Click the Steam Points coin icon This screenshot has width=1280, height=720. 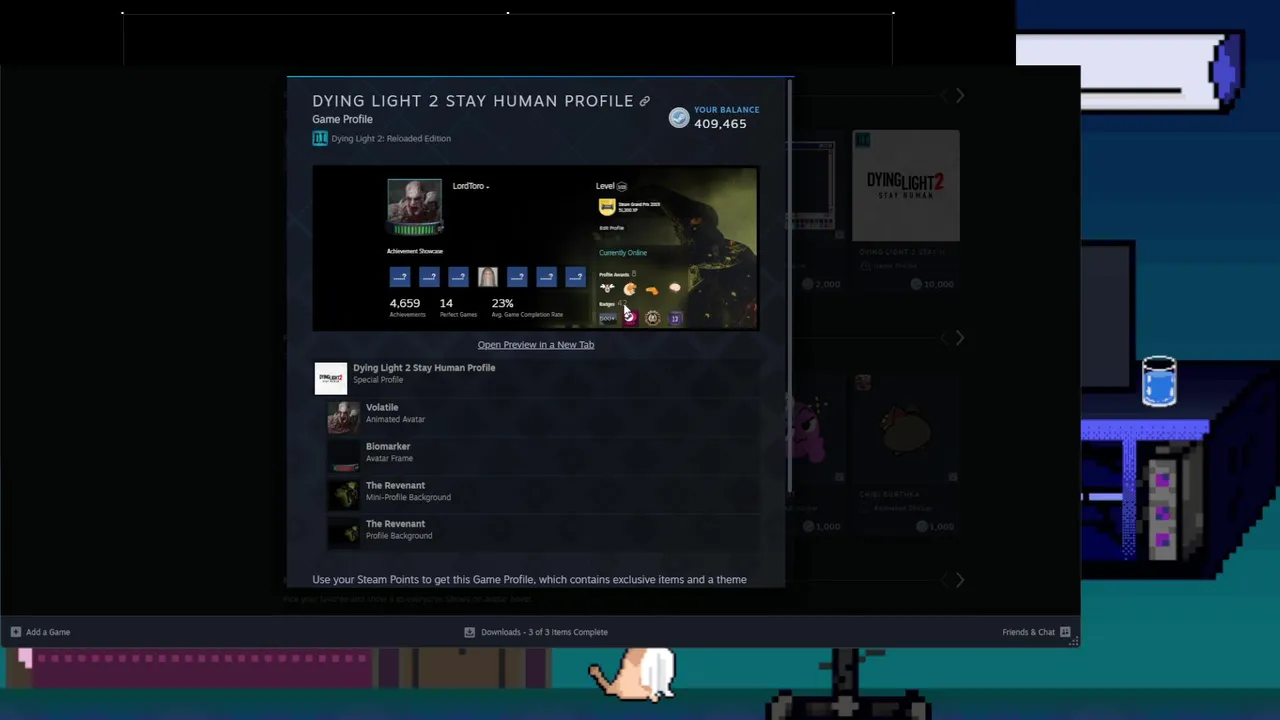point(679,118)
